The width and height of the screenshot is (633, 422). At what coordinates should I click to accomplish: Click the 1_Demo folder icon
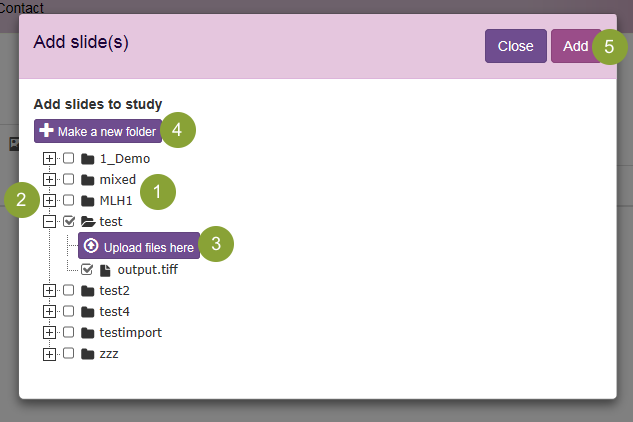pos(87,159)
